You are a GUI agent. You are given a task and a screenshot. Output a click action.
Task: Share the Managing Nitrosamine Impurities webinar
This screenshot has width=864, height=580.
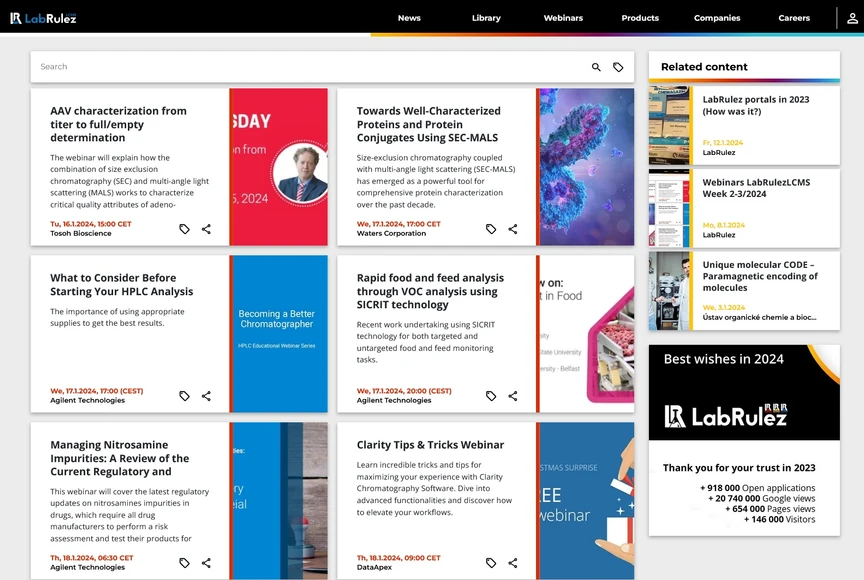206,563
